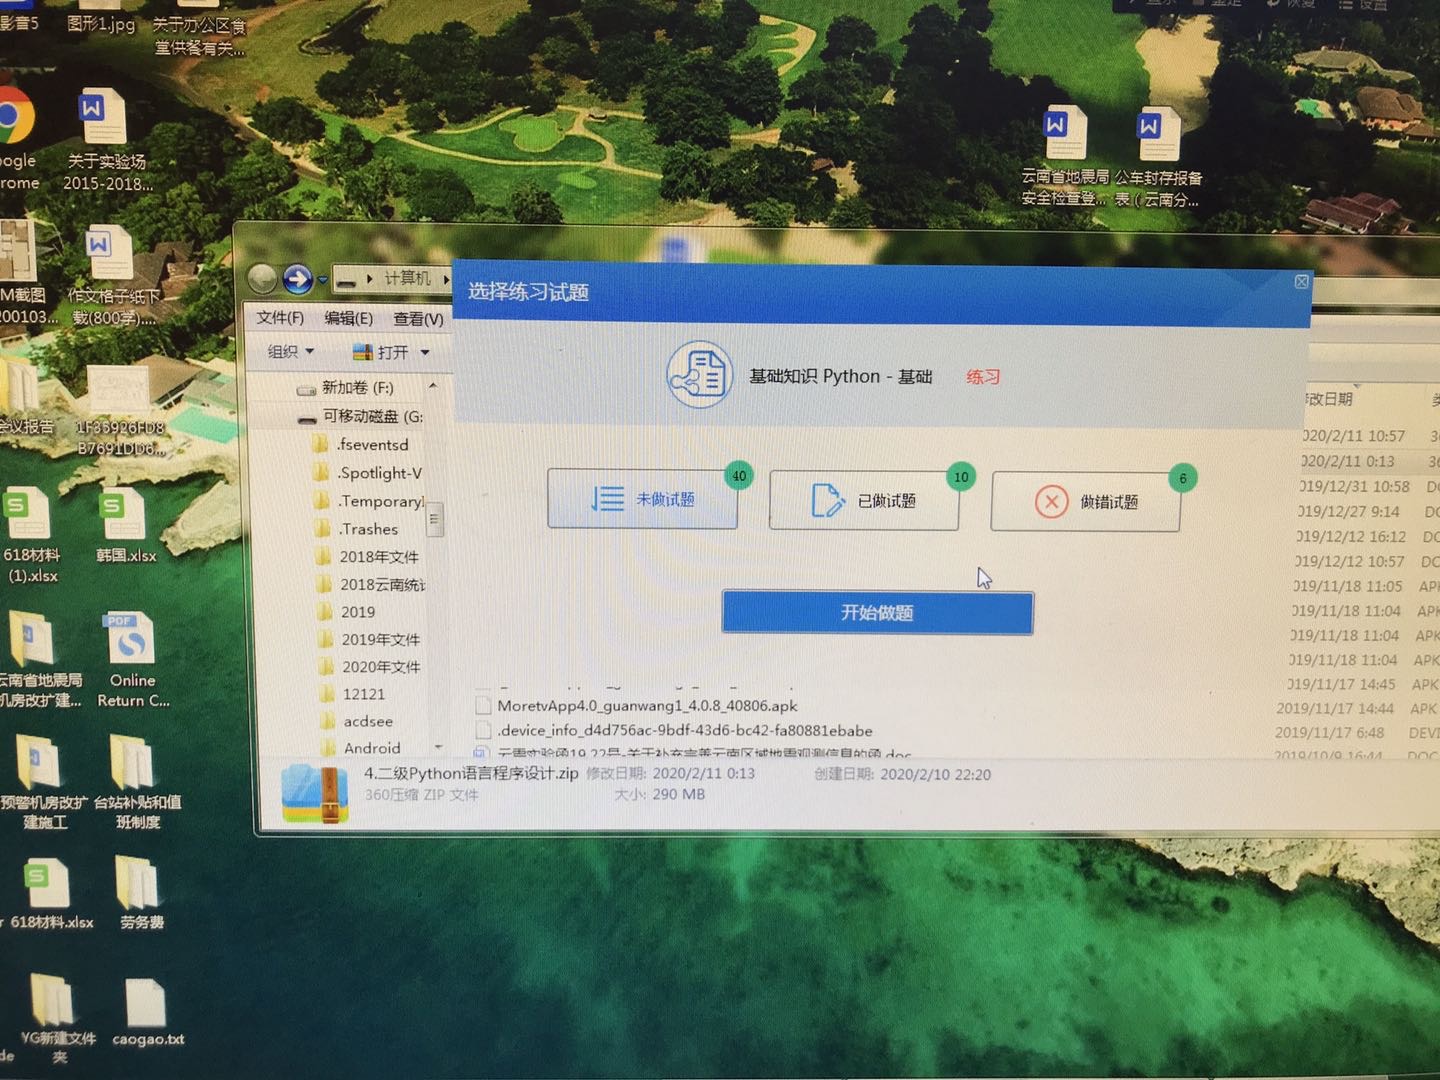Select the acdsee folder in tree
1440x1080 pixels.
tap(356, 721)
